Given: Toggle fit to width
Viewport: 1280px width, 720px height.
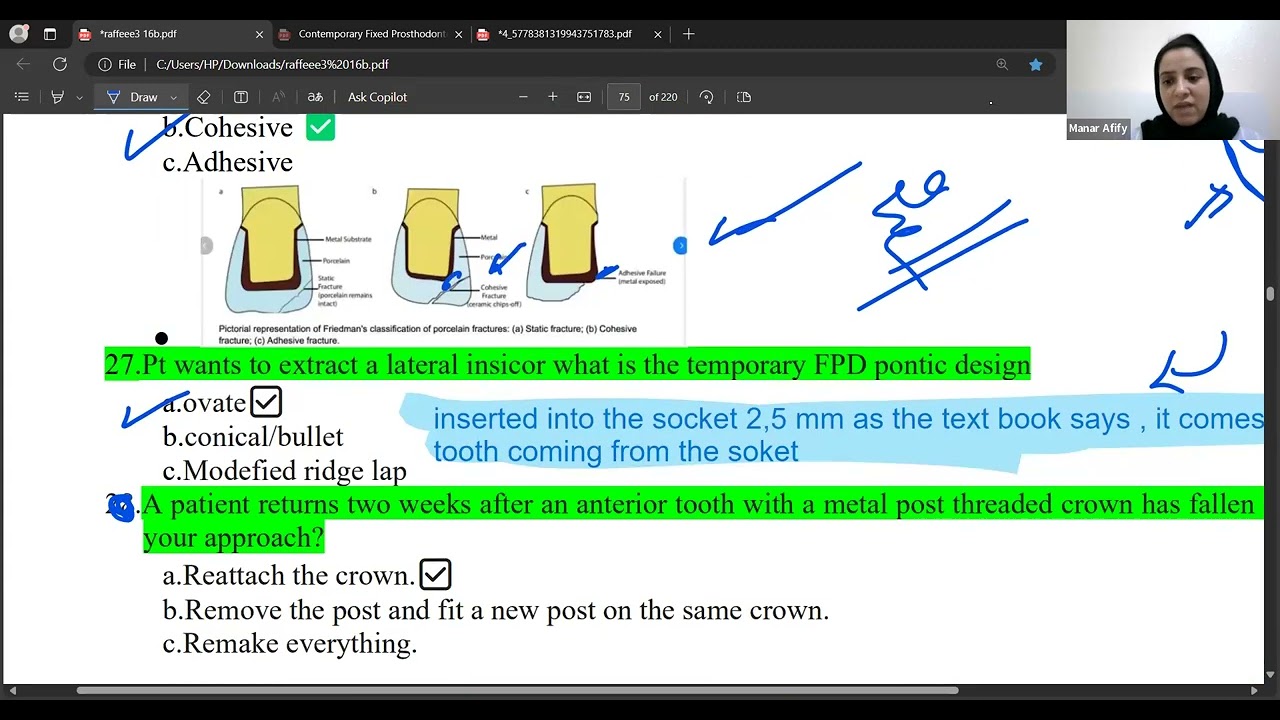Looking at the screenshot, I should pyautogui.click(x=584, y=97).
